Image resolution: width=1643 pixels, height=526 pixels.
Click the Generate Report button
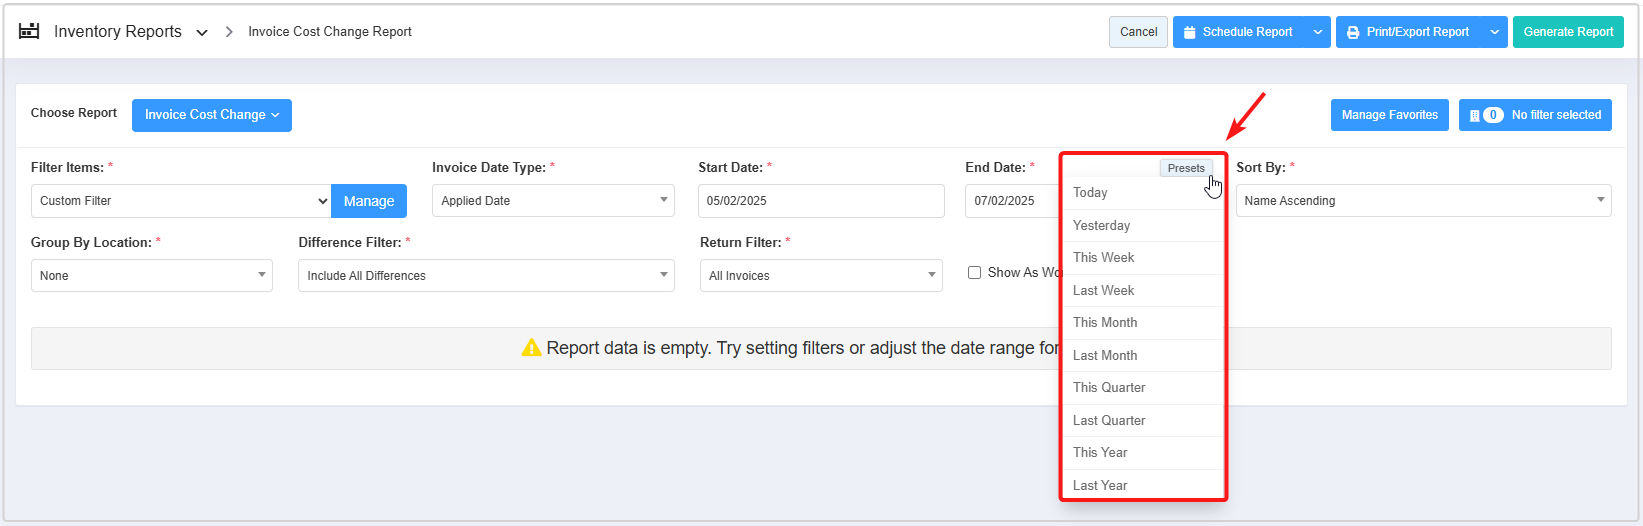[x=1568, y=32]
